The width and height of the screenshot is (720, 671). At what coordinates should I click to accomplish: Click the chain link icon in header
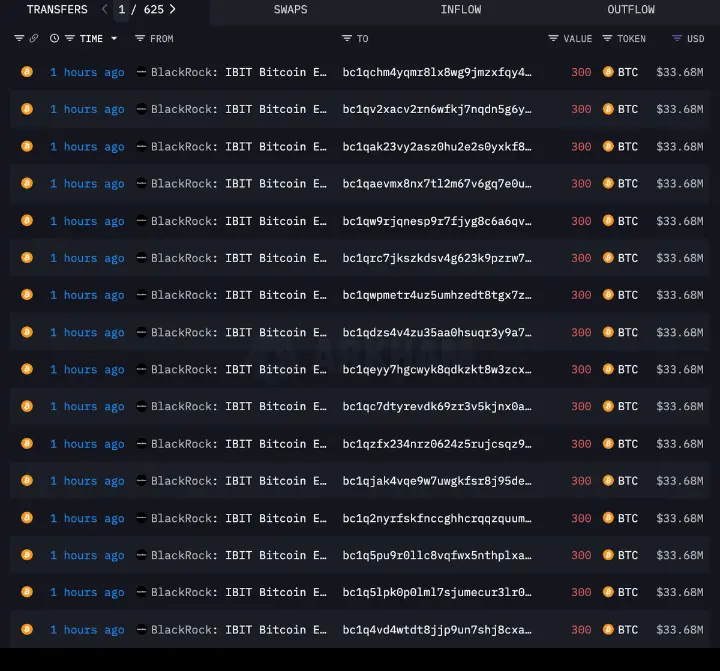(34, 38)
